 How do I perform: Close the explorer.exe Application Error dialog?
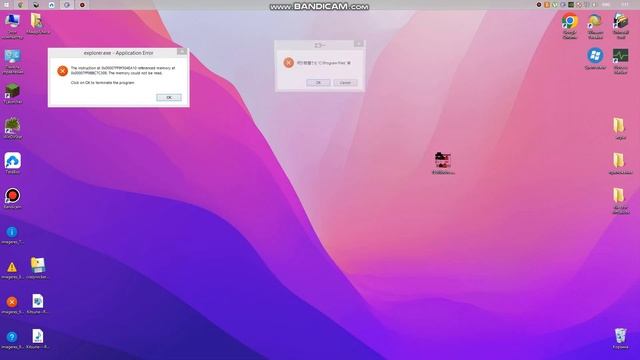point(182,51)
